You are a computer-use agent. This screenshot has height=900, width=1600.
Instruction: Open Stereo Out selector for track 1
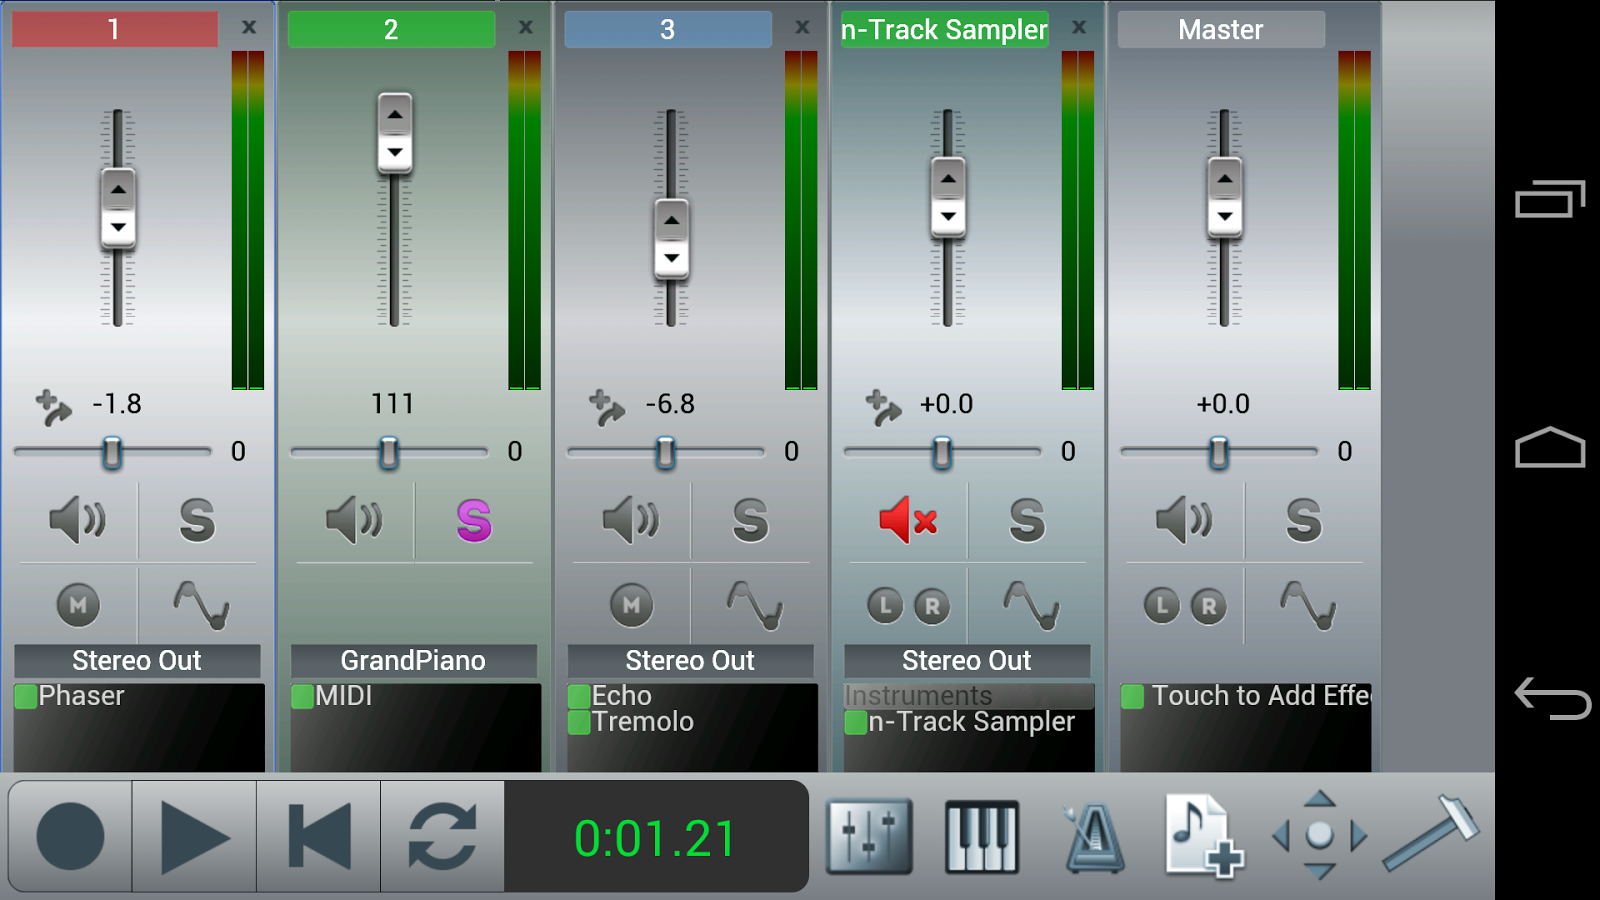pos(137,661)
